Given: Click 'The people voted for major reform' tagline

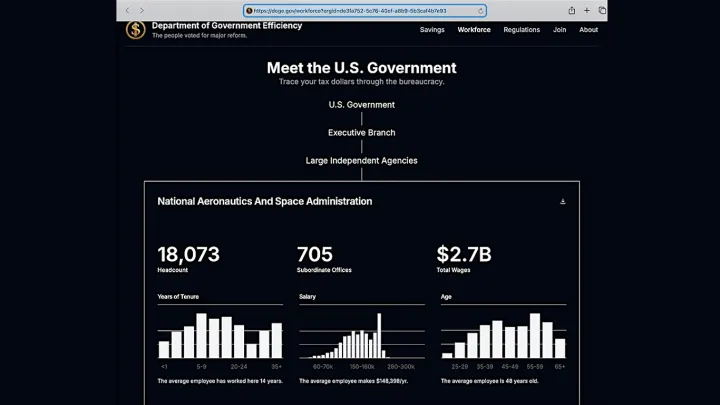Looking at the screenshot, I should pos(199,35).
